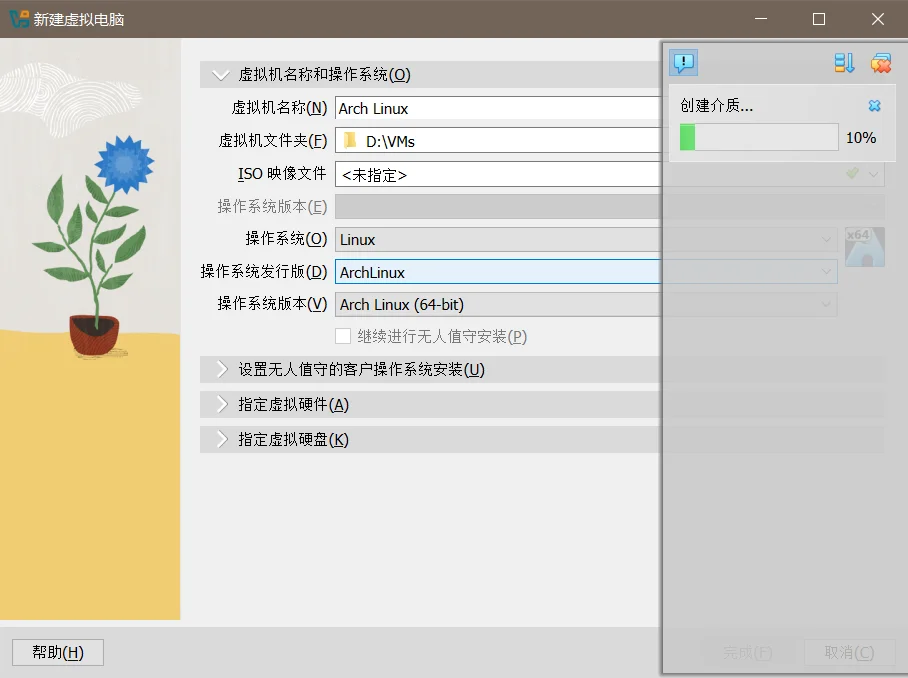Click the notification center exclamation icon
908x678 pixels.
coord(683,63)
